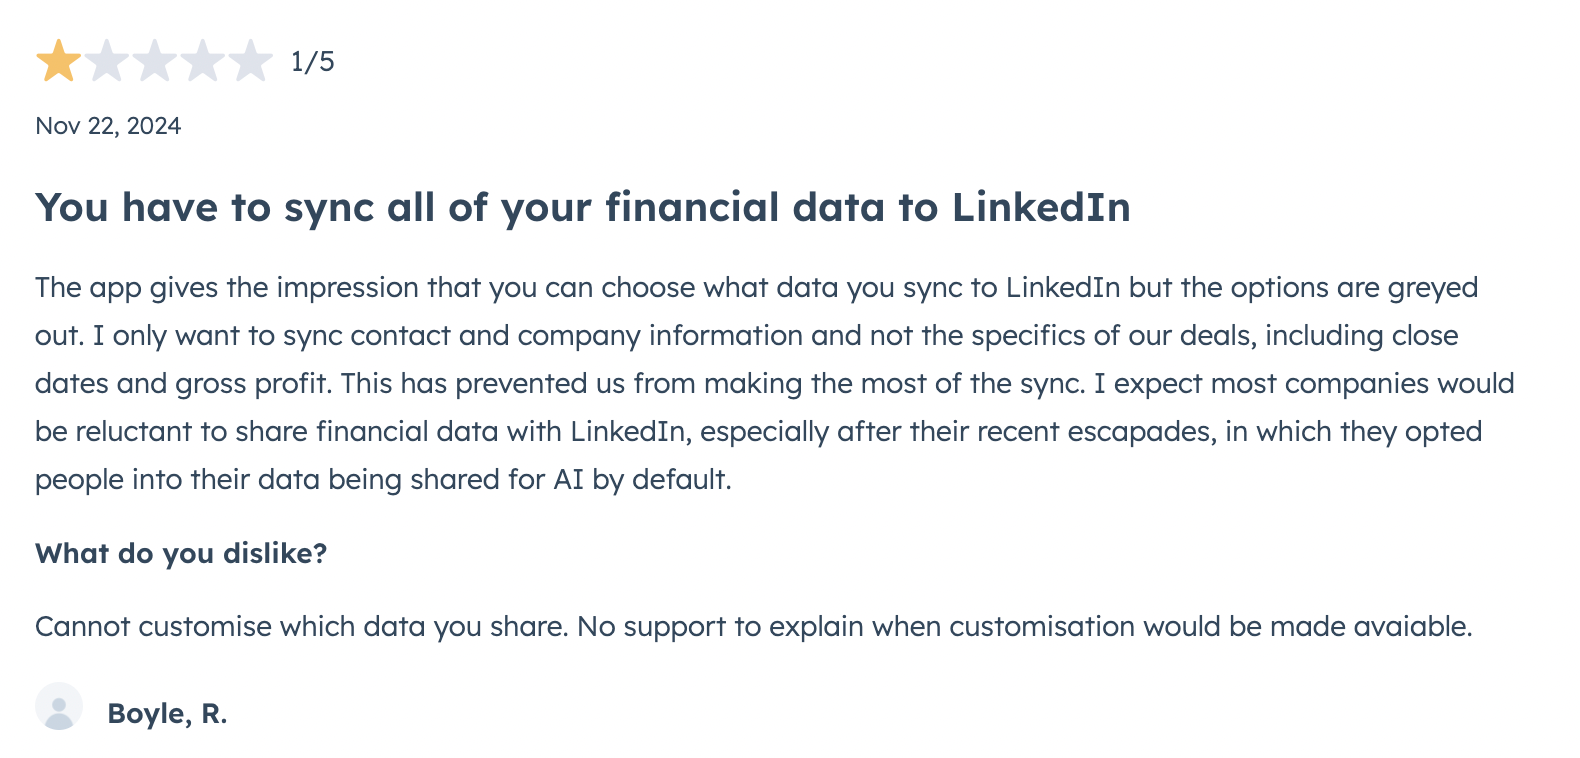Viewport: 1580px width, 758px height.
Task: Click the first filled gold star
Action: tap(59, 61)
